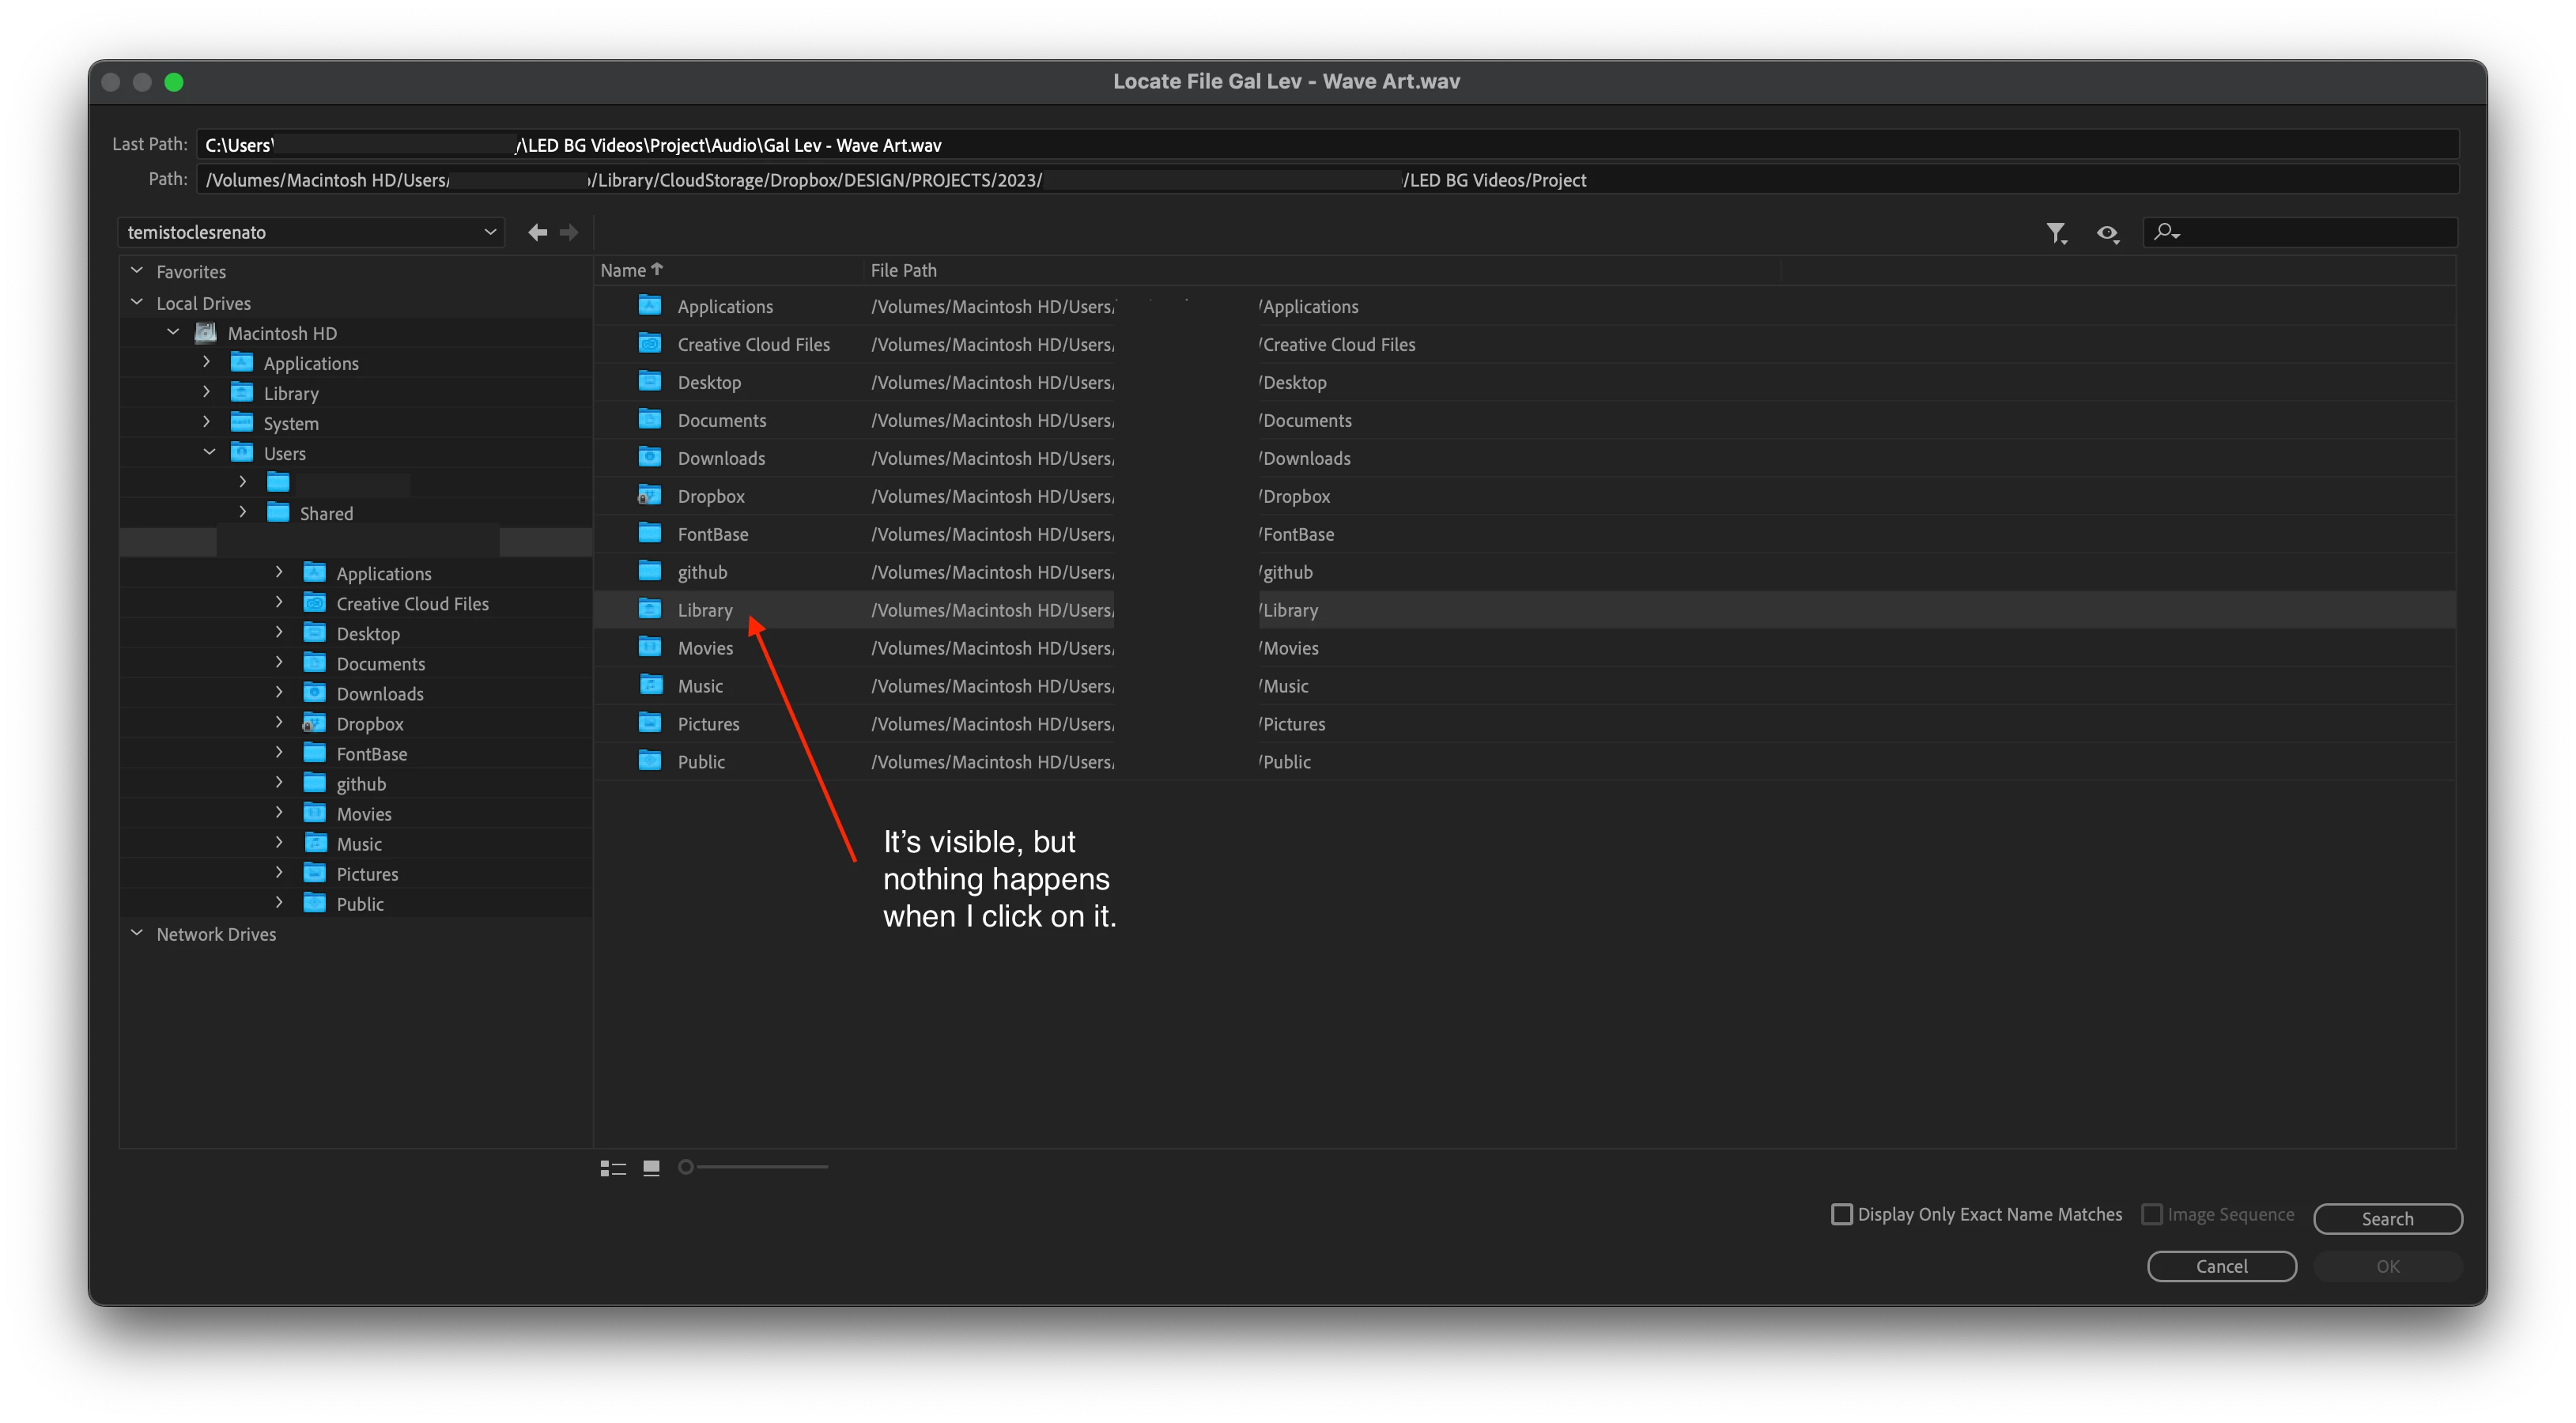Click Creative Cloud Files folder icon in list
Viewport: 2576px width, 1423px height.
click(650, 344)
